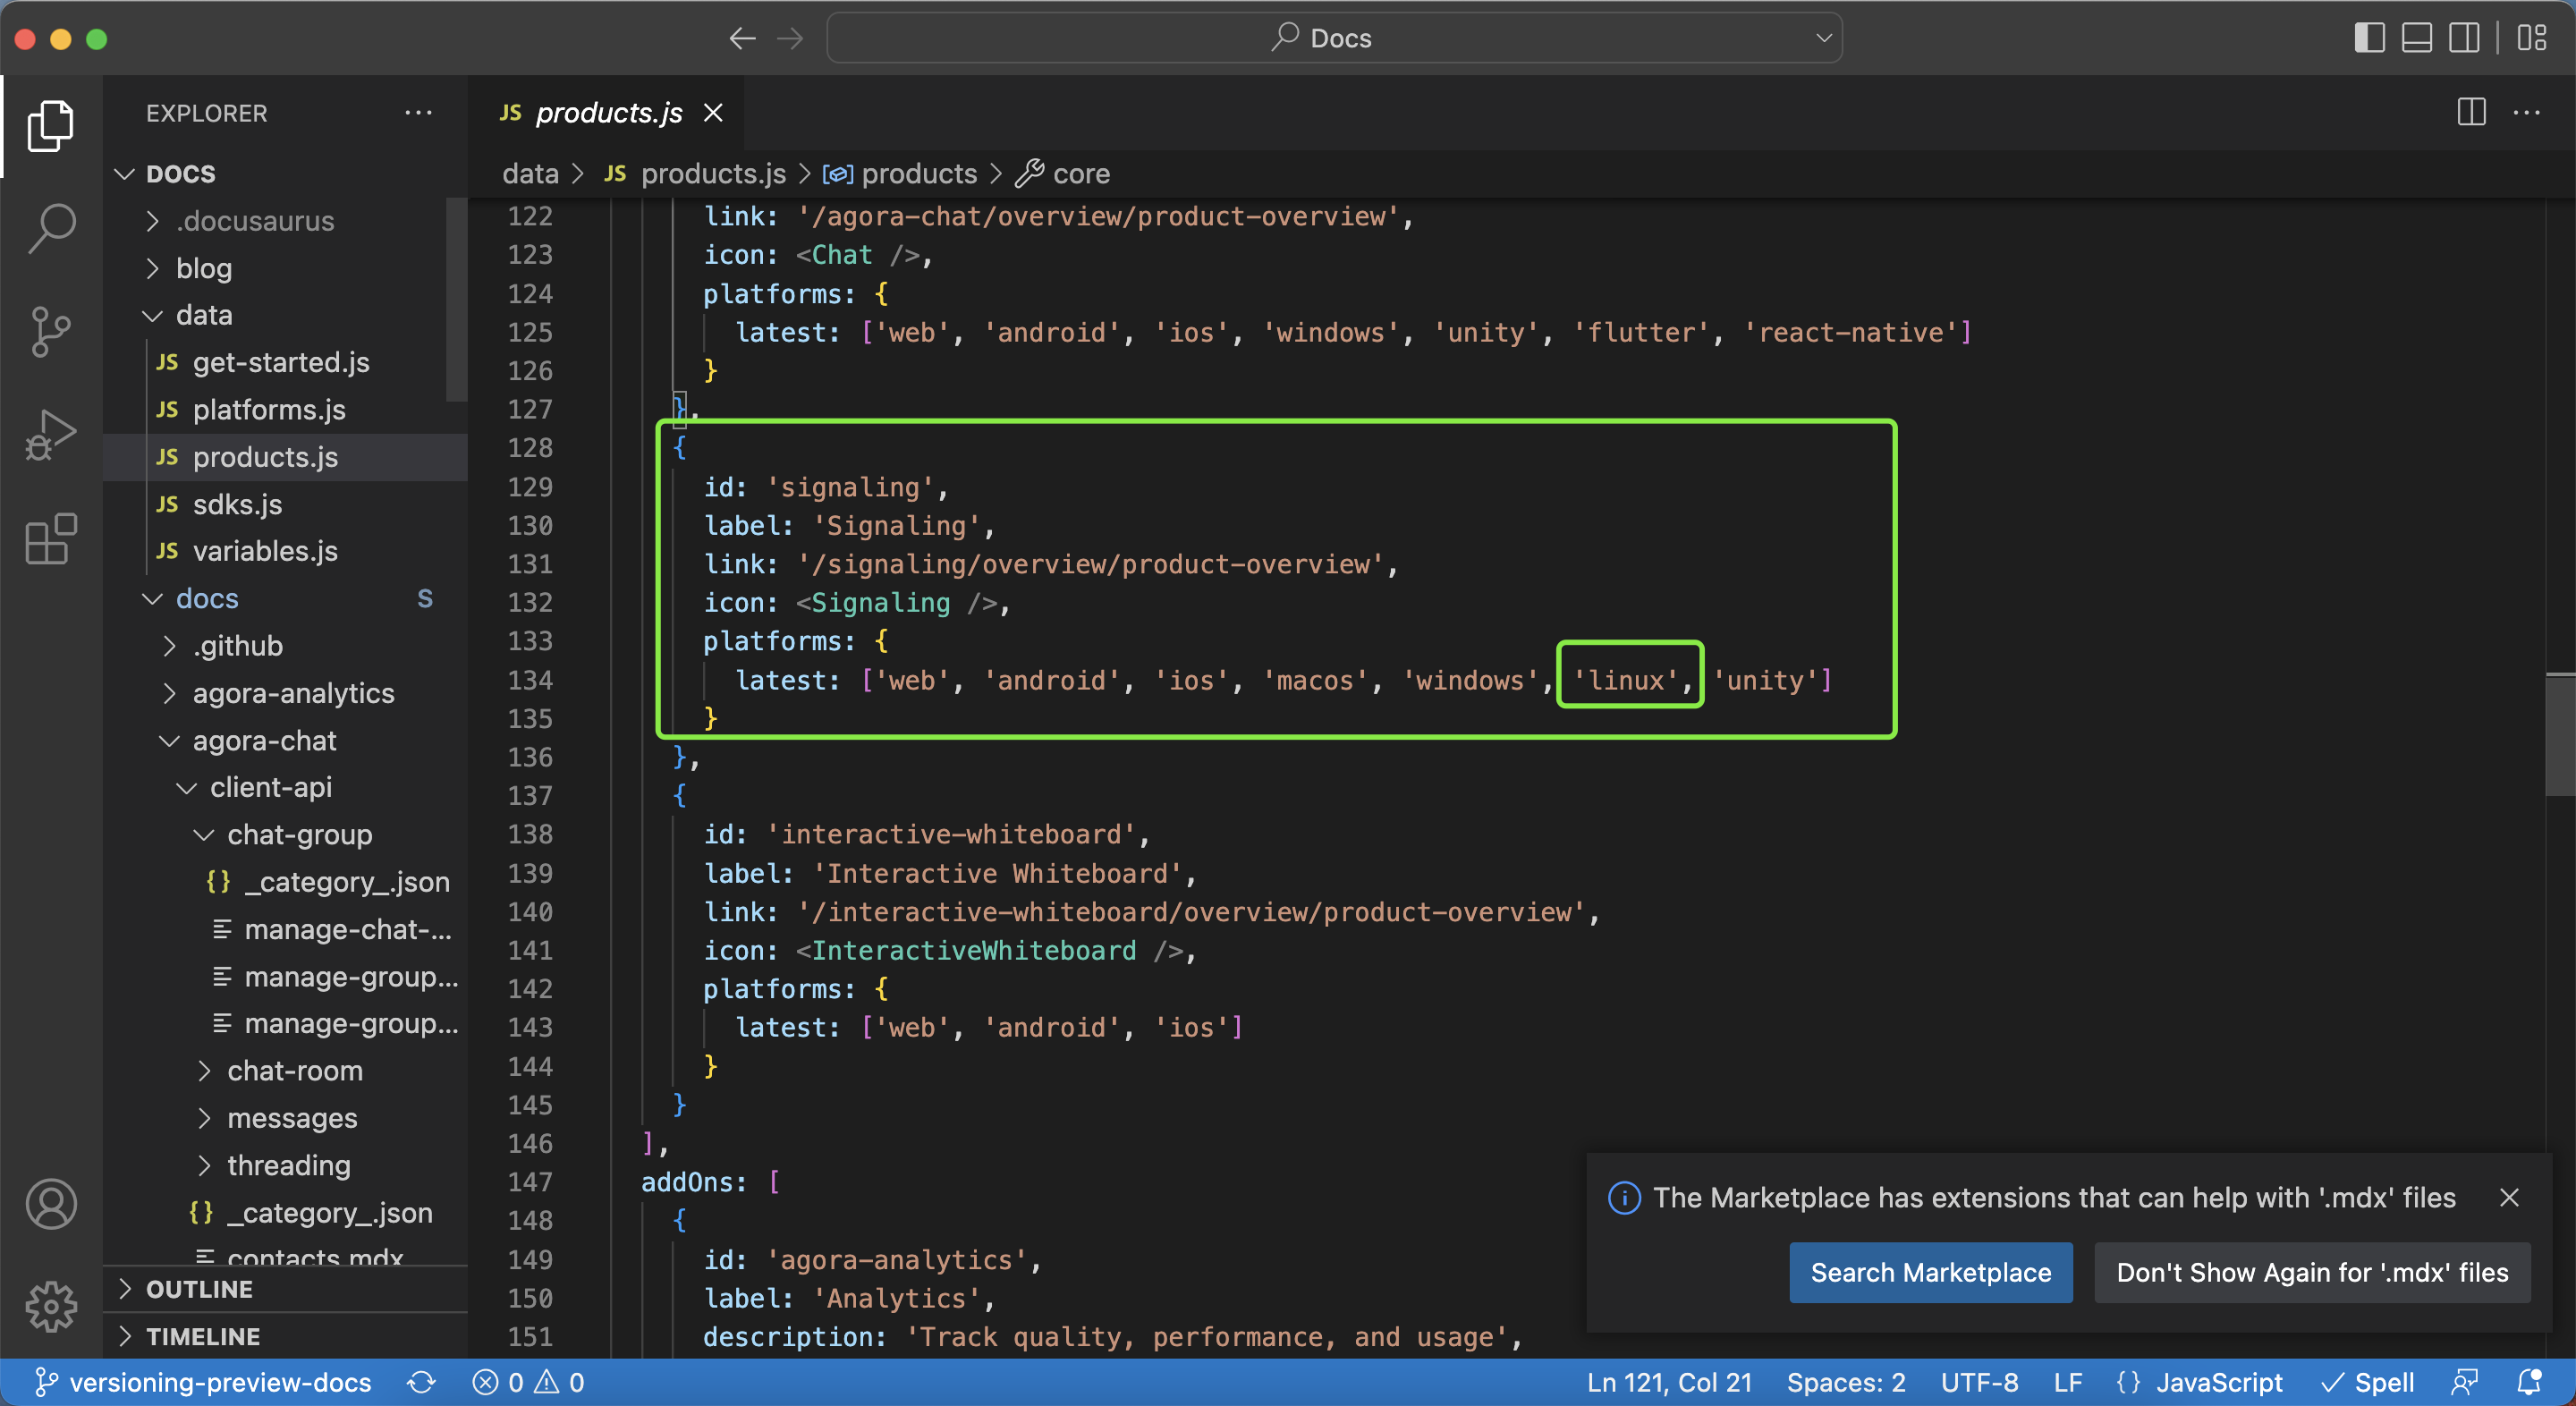2576x1406 pixels.
Task: Open the Extensions view
Action: coord(49,538)
